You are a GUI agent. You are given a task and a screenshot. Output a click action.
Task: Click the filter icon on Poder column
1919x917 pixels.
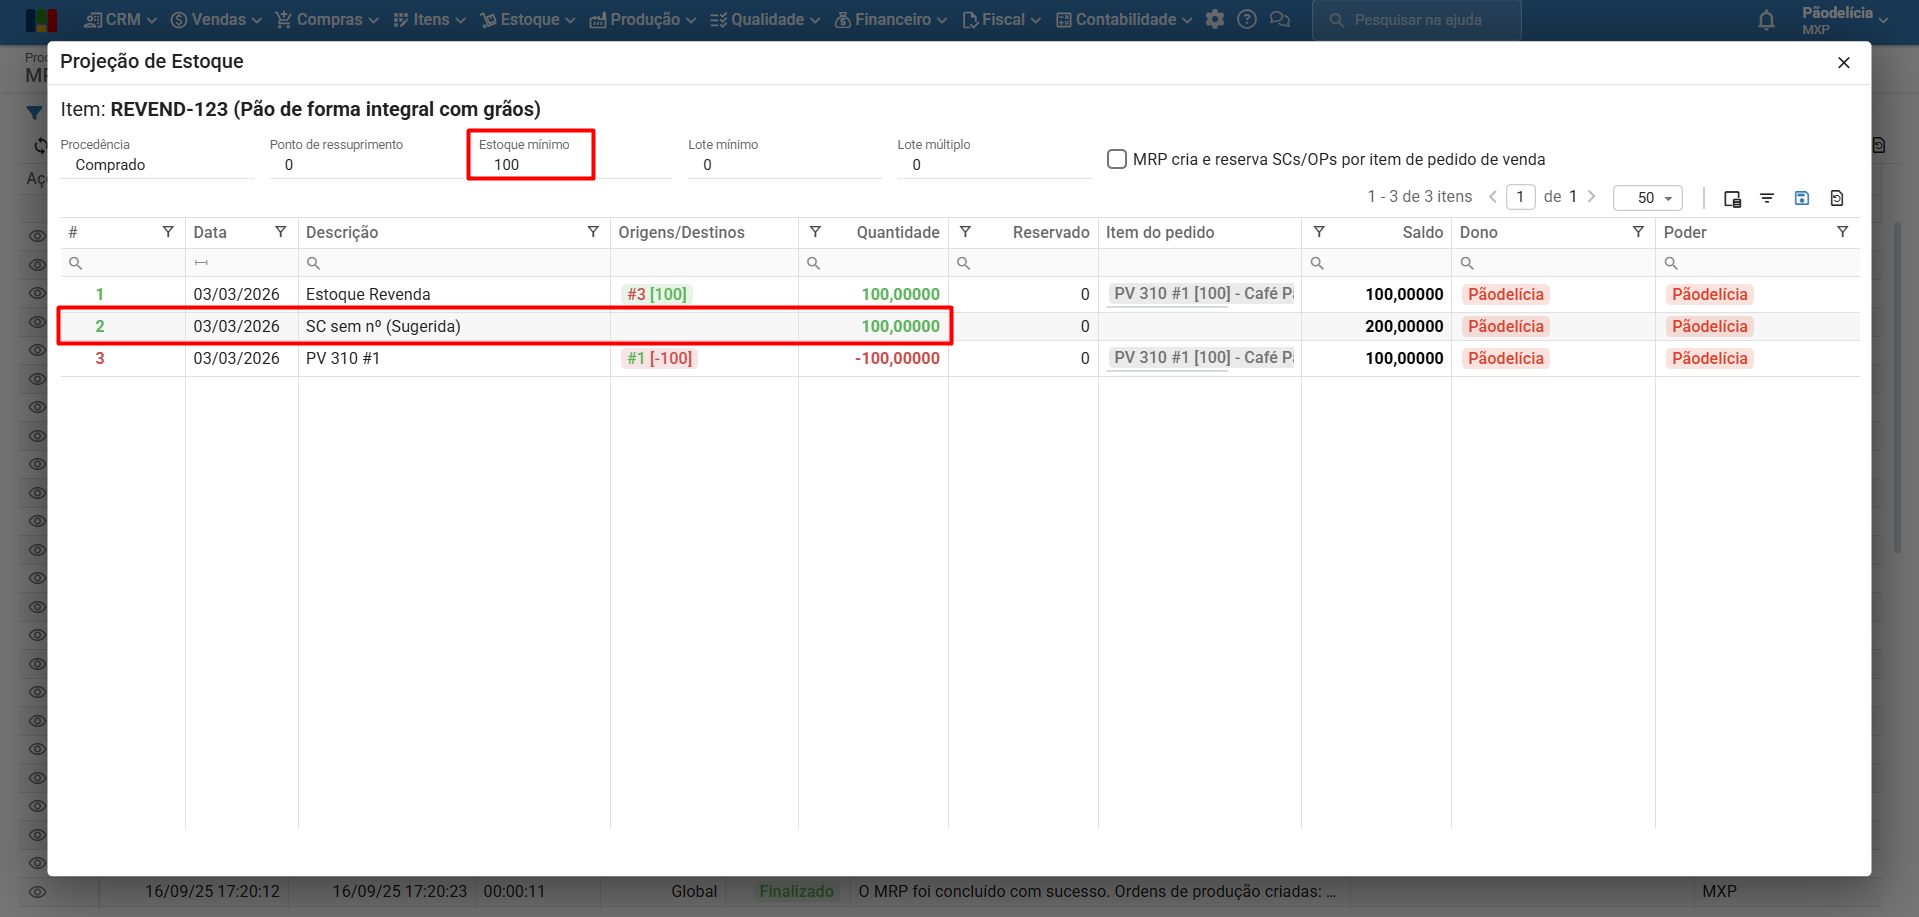coord(1842,232)
